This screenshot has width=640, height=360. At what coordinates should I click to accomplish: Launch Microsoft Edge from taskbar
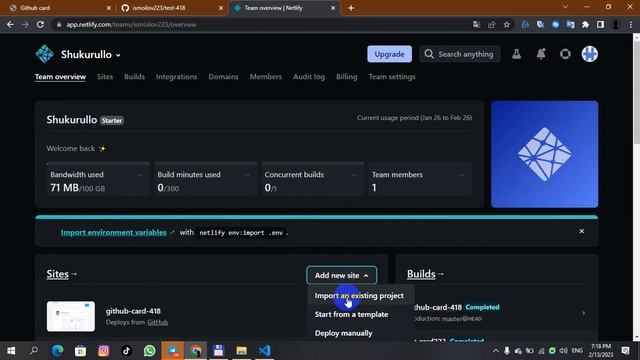pyautogui.click(x=58, y=351)
